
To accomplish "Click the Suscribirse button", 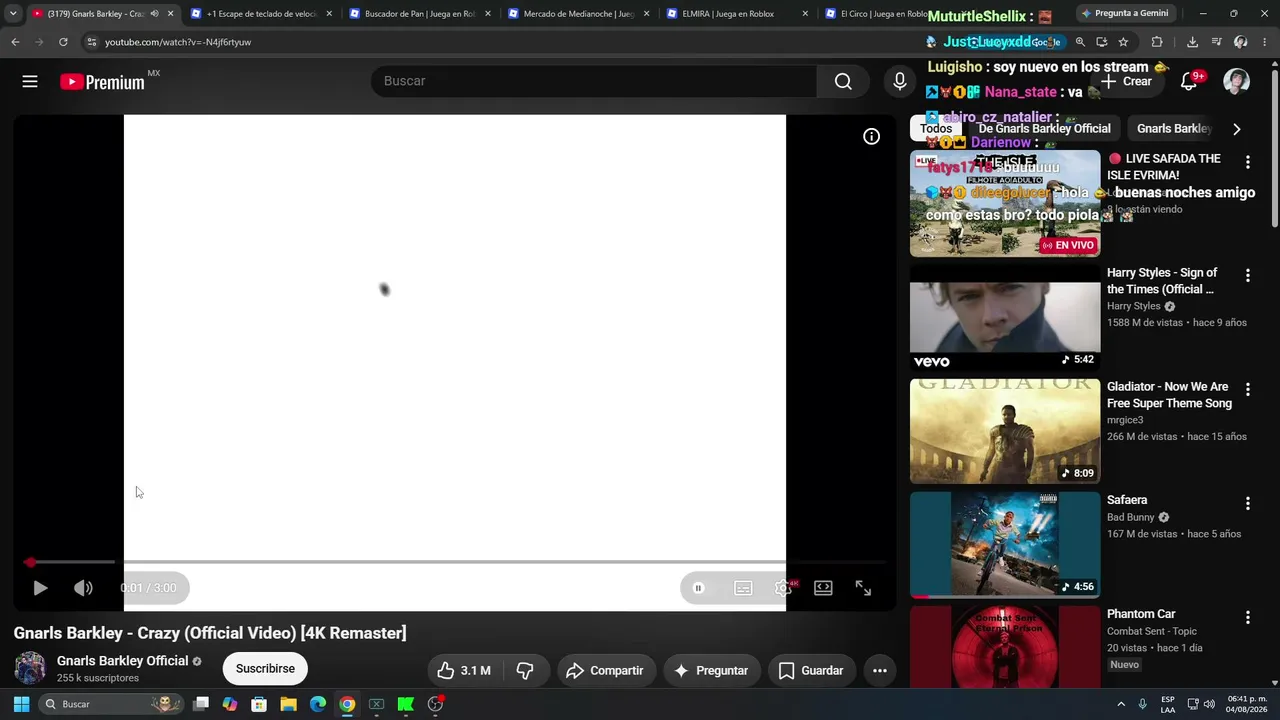I will (265, 669).
